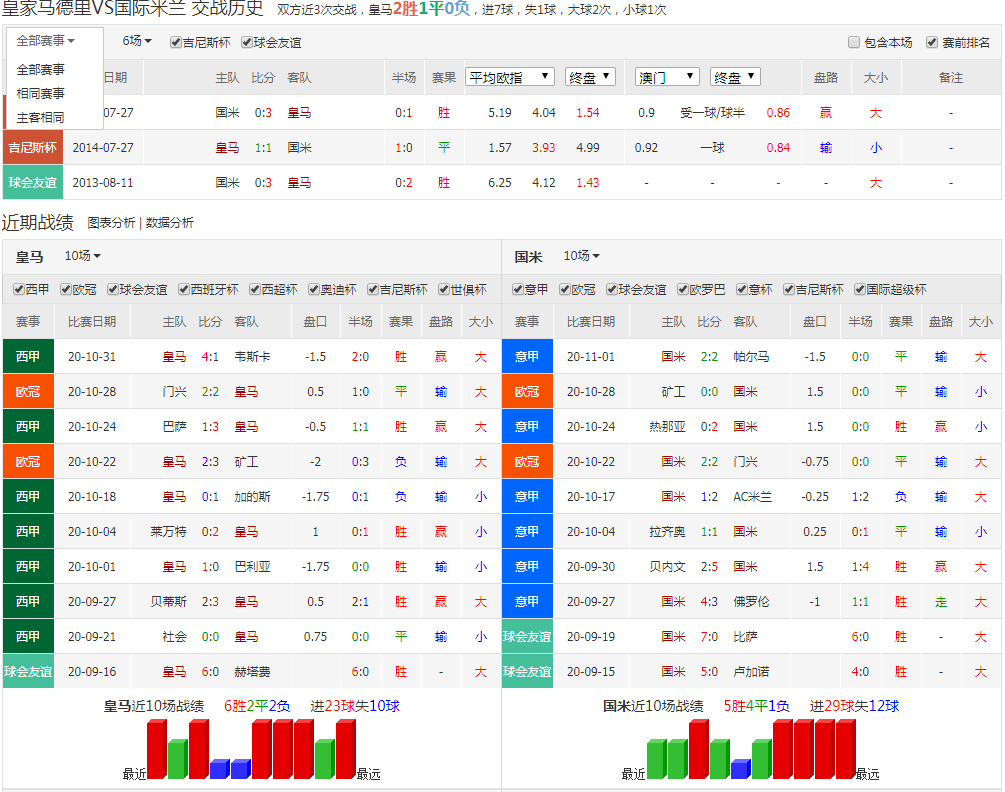Toggle 欧罗巴 checkbox

(x=683, y=290)
